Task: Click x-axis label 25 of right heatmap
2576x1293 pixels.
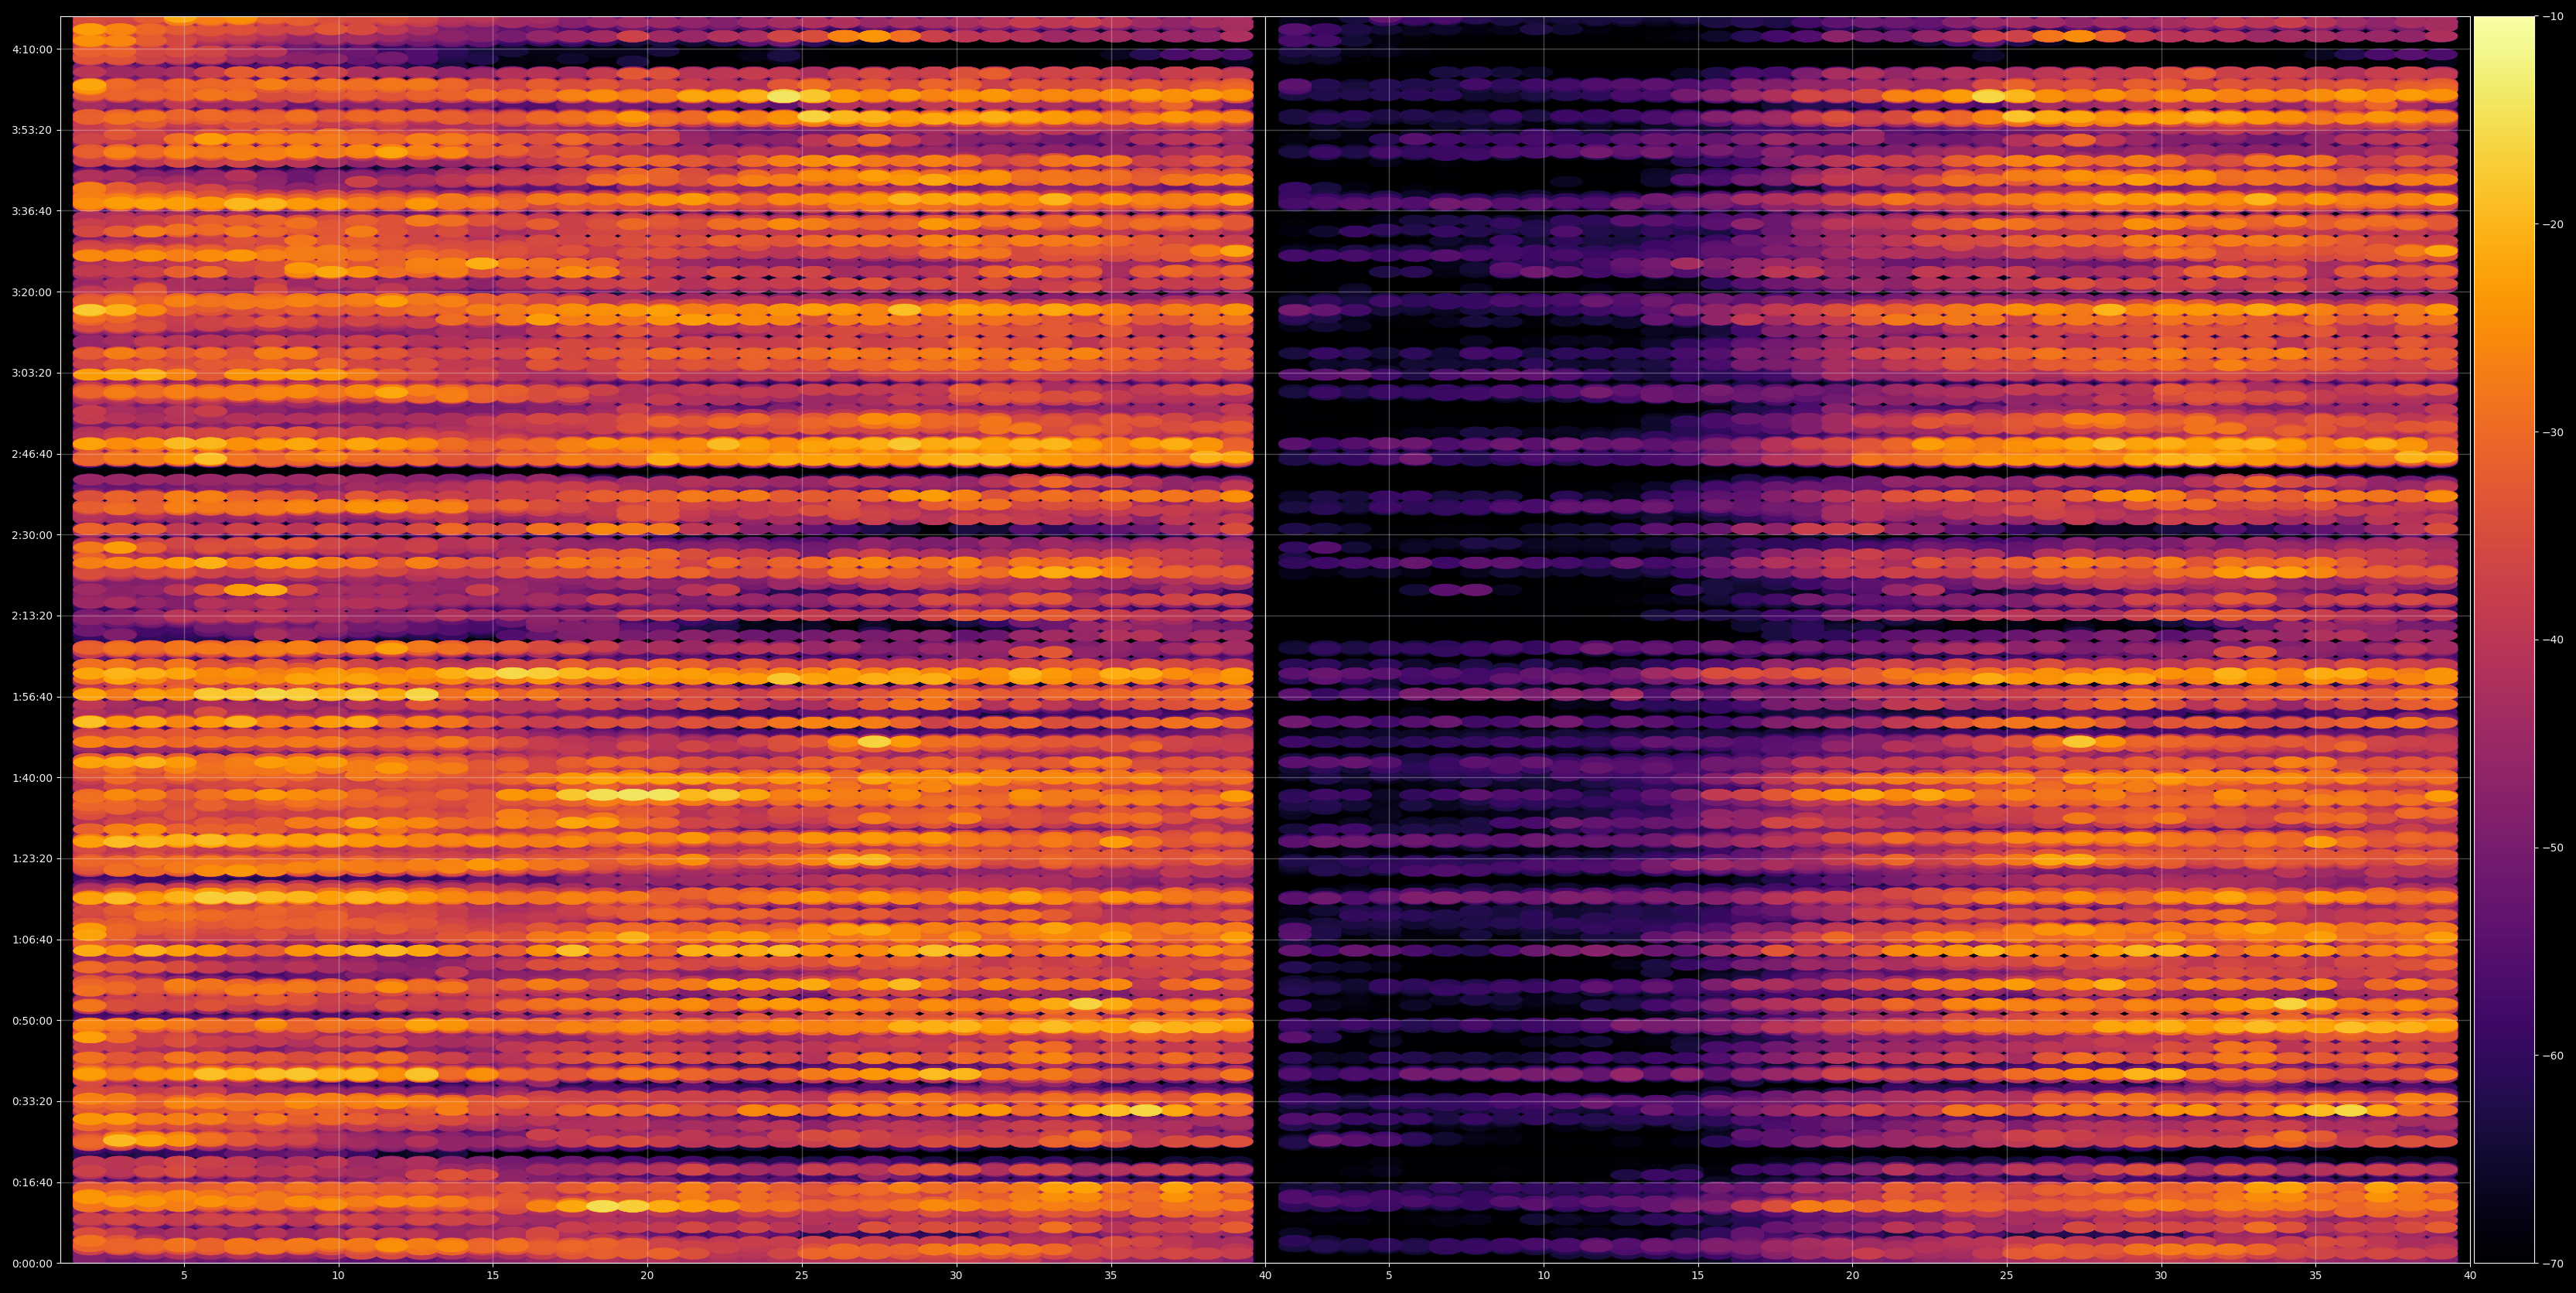Action: click(2007, 1276)
